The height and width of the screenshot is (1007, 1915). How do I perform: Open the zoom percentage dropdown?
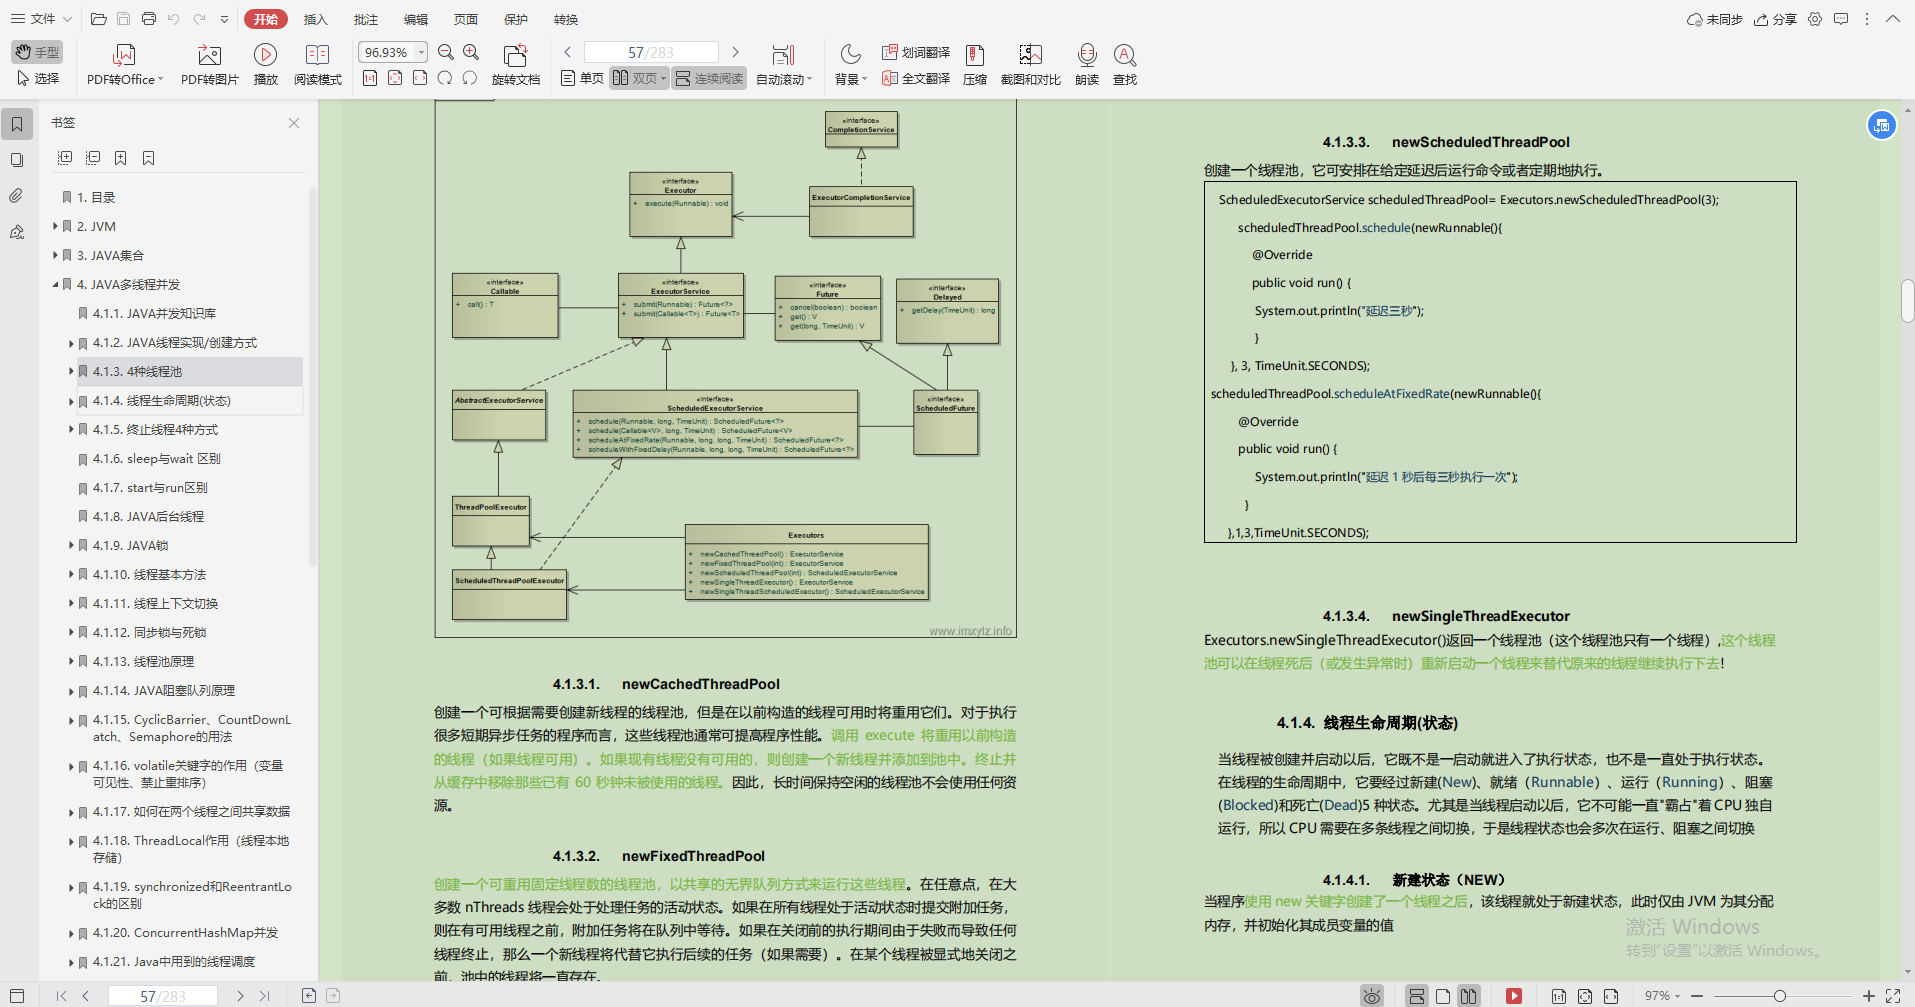[422, 52]
